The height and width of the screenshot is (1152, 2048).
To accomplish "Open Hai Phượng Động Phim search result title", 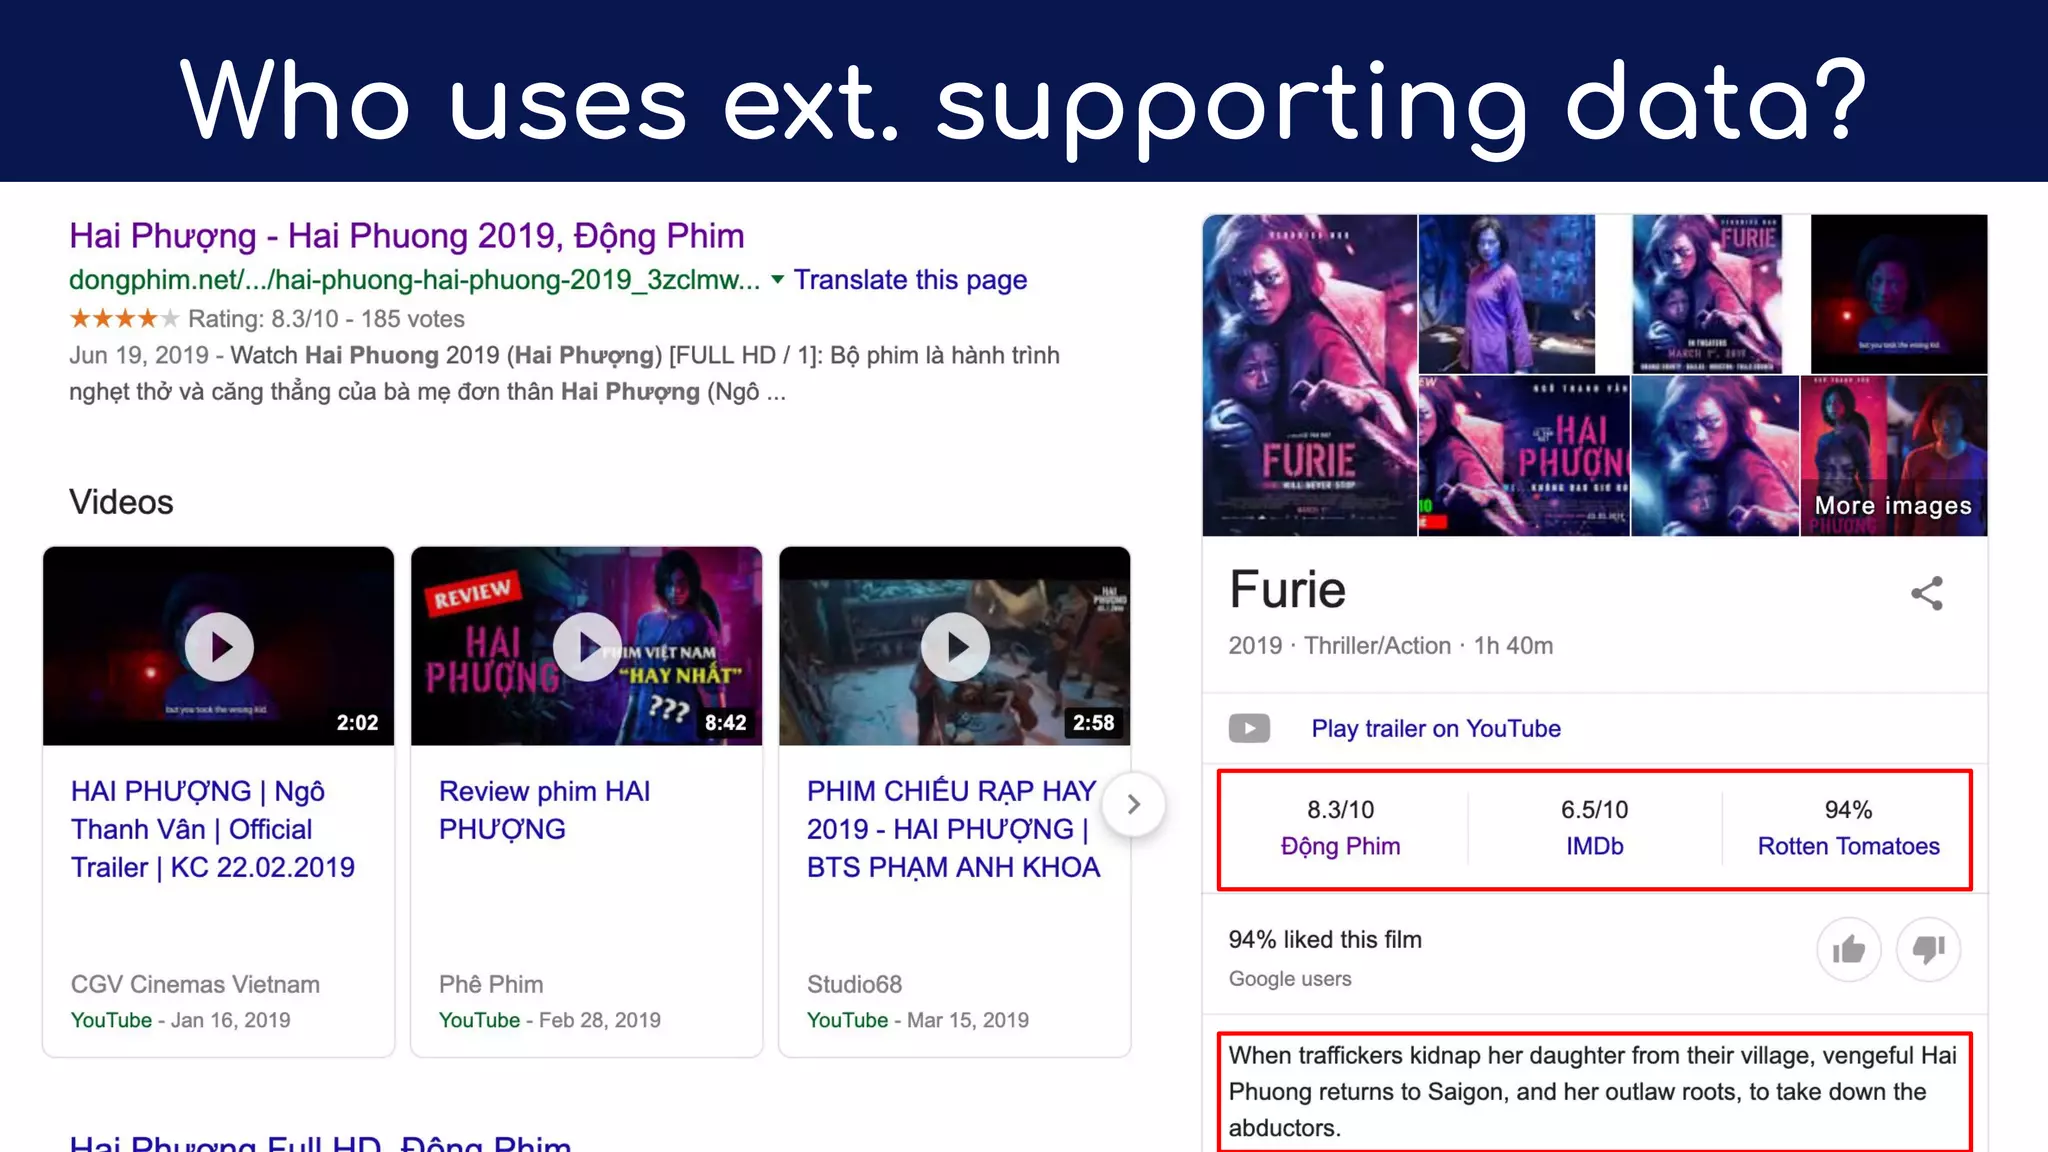I will coord(406,236).
